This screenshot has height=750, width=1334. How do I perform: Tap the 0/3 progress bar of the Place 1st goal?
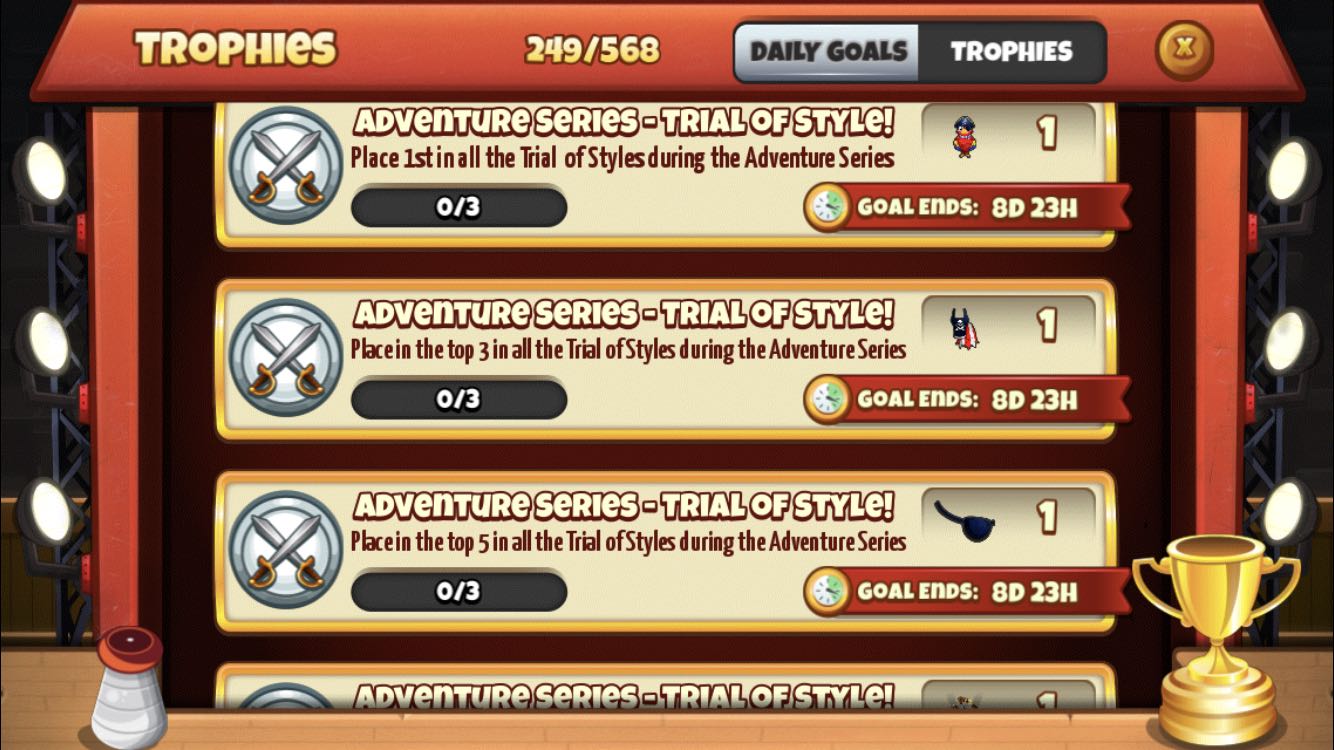coord(459,207)
